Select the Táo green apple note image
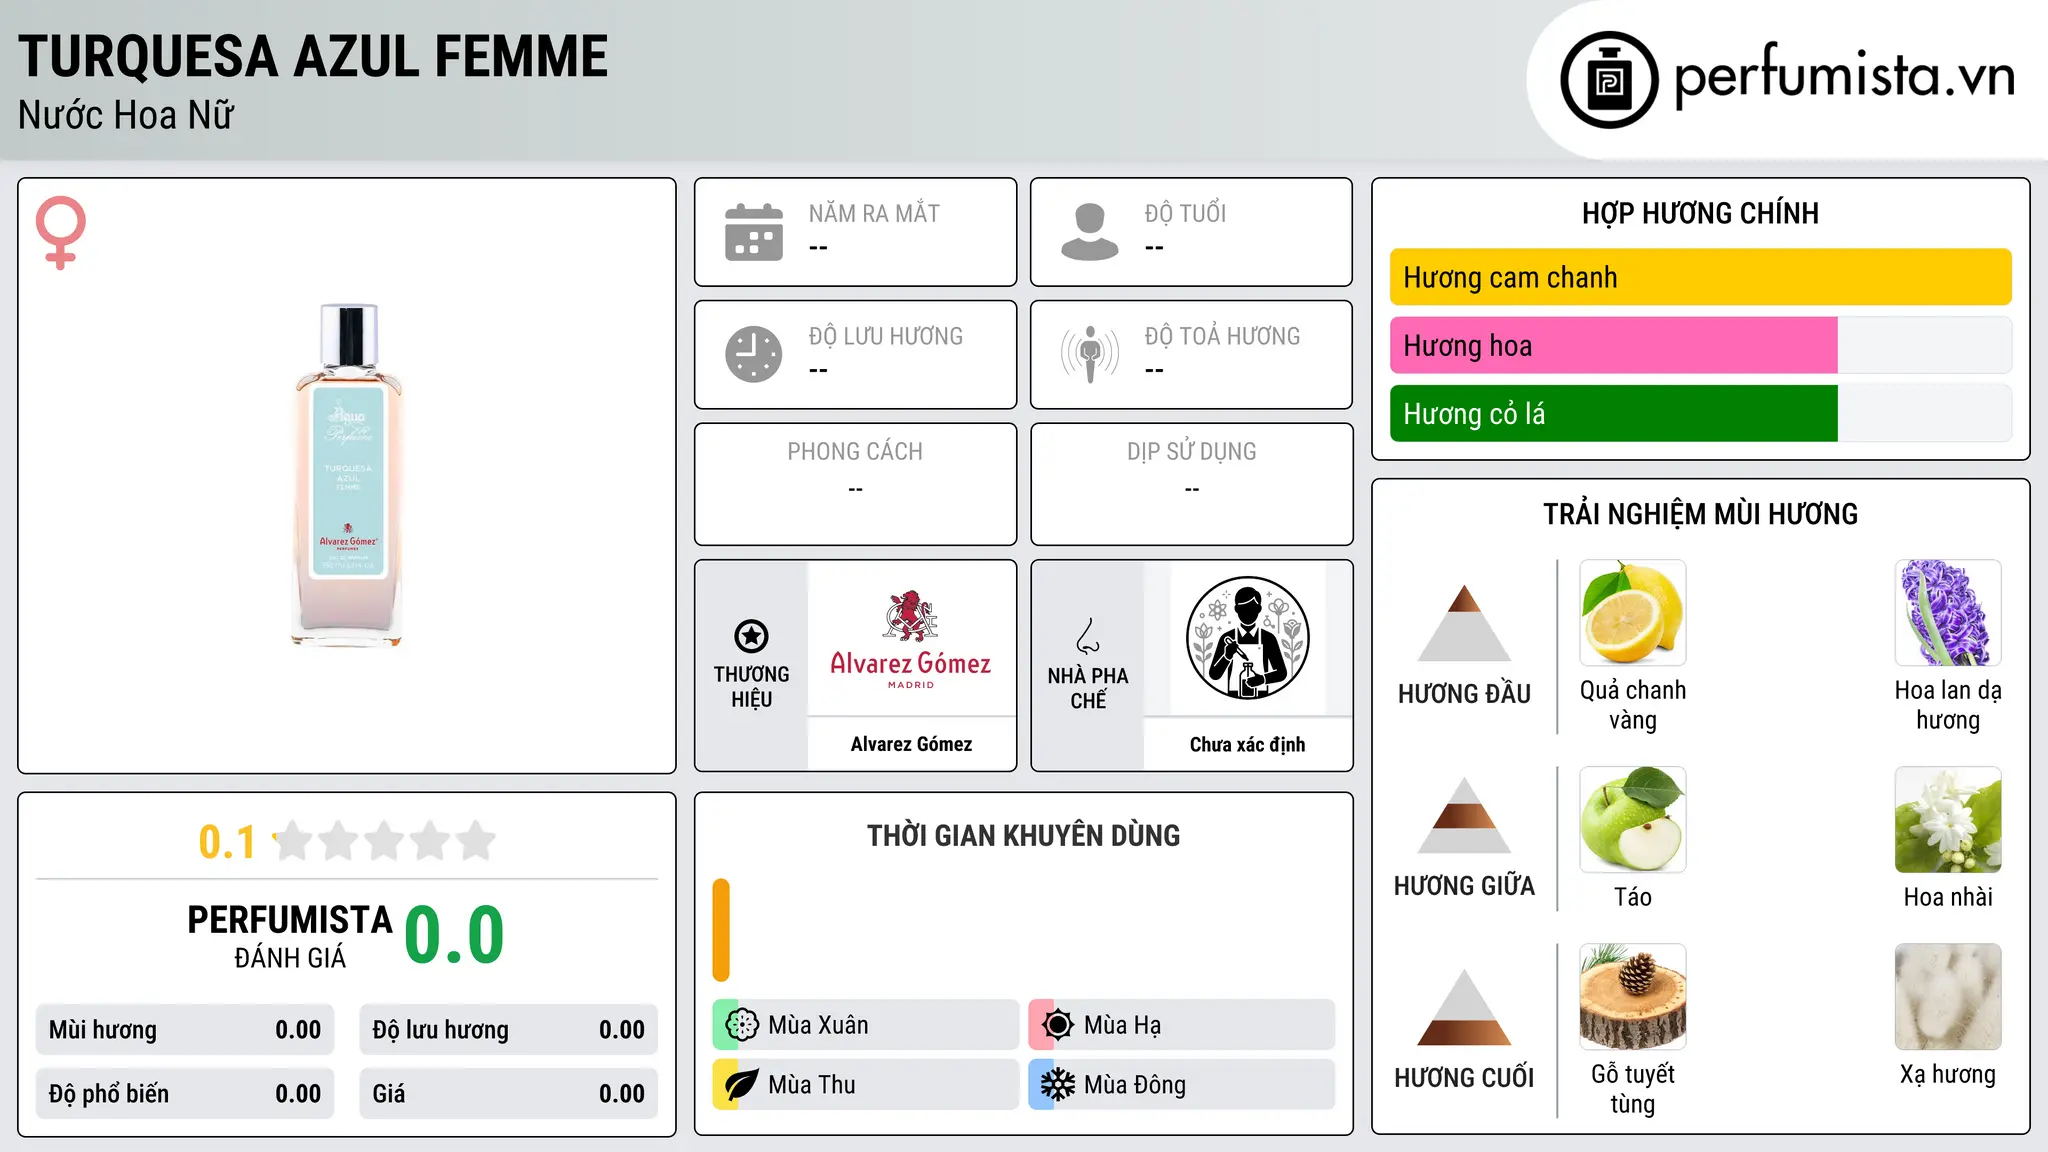The image size is (2048, 1152). tap(1633, 820)
